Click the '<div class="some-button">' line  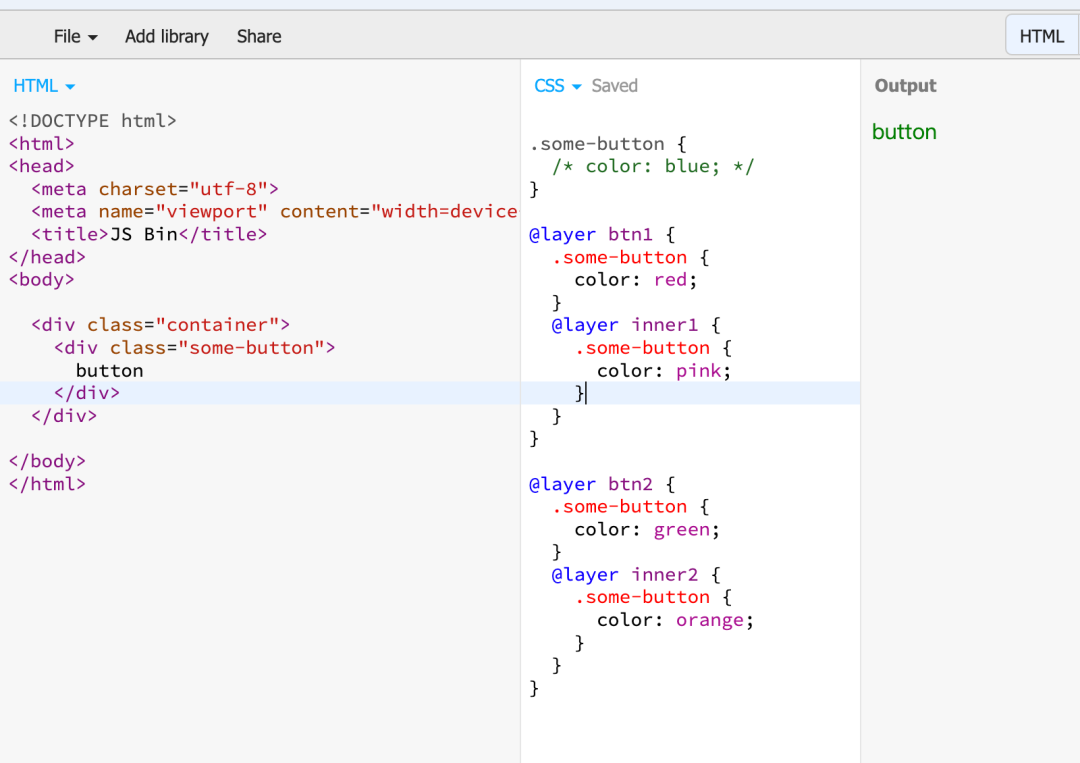click(195, 347)
